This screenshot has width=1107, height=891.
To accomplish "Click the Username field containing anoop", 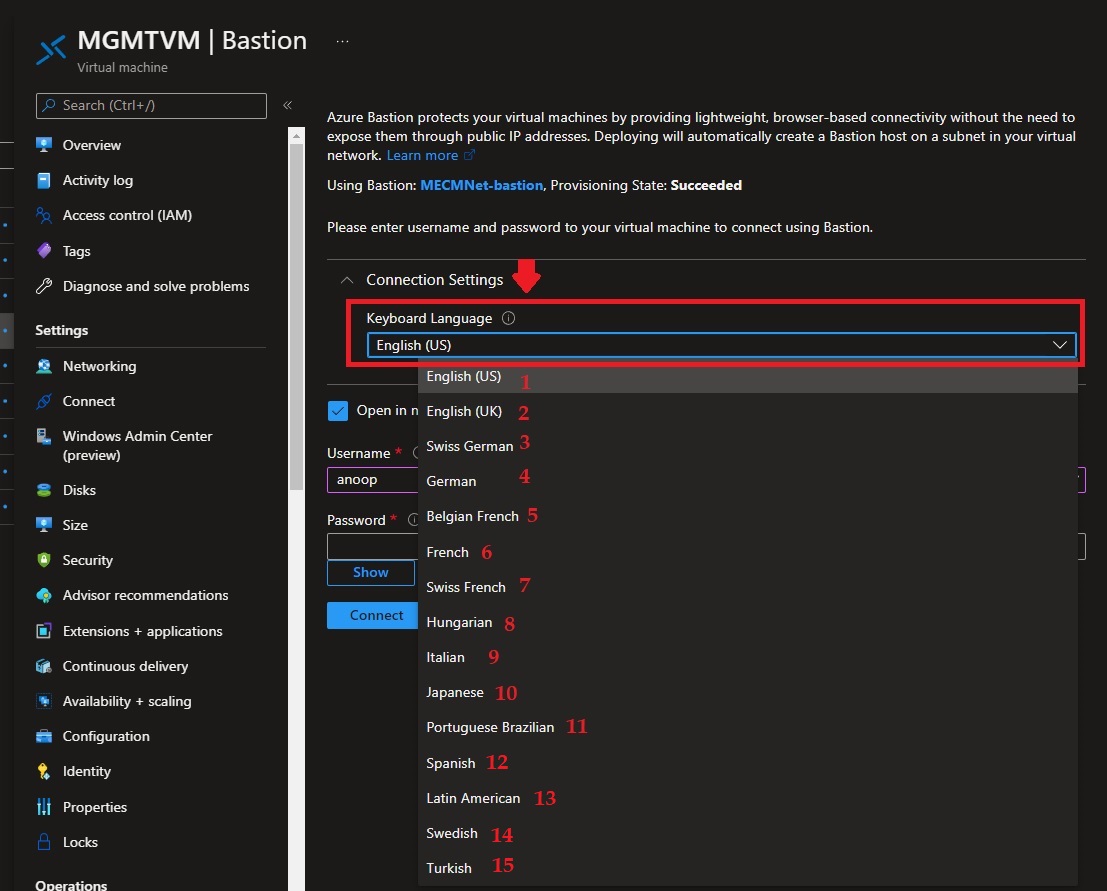I will 373,479.
